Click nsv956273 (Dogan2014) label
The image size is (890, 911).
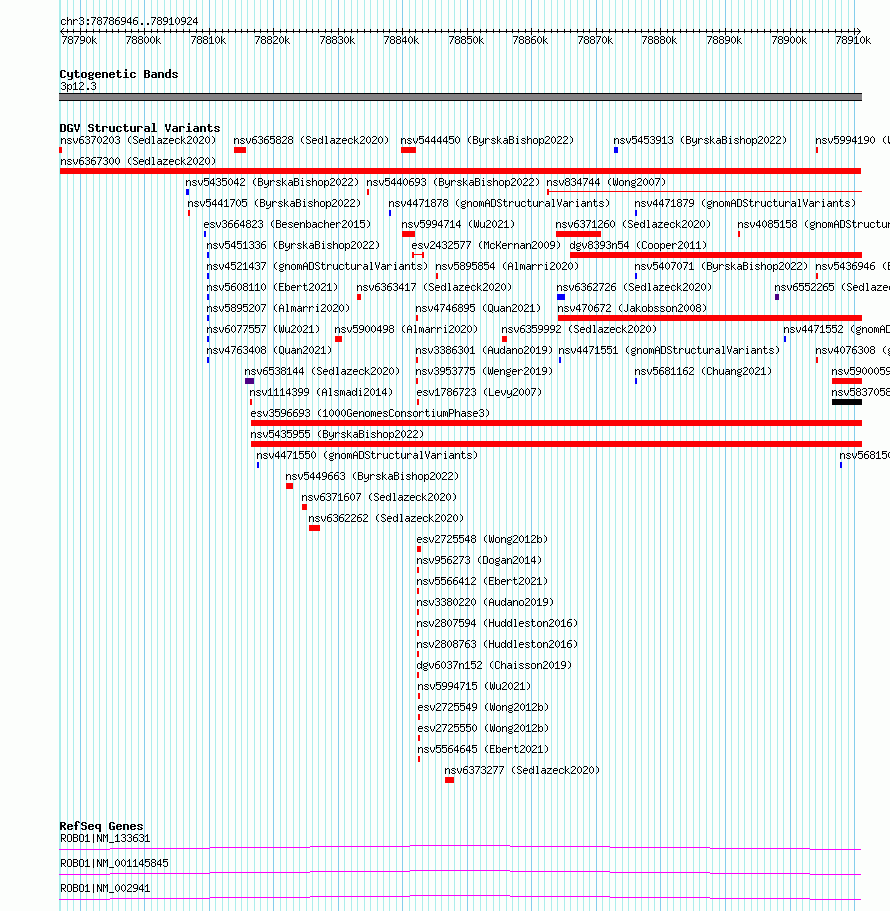pos(479,560)
